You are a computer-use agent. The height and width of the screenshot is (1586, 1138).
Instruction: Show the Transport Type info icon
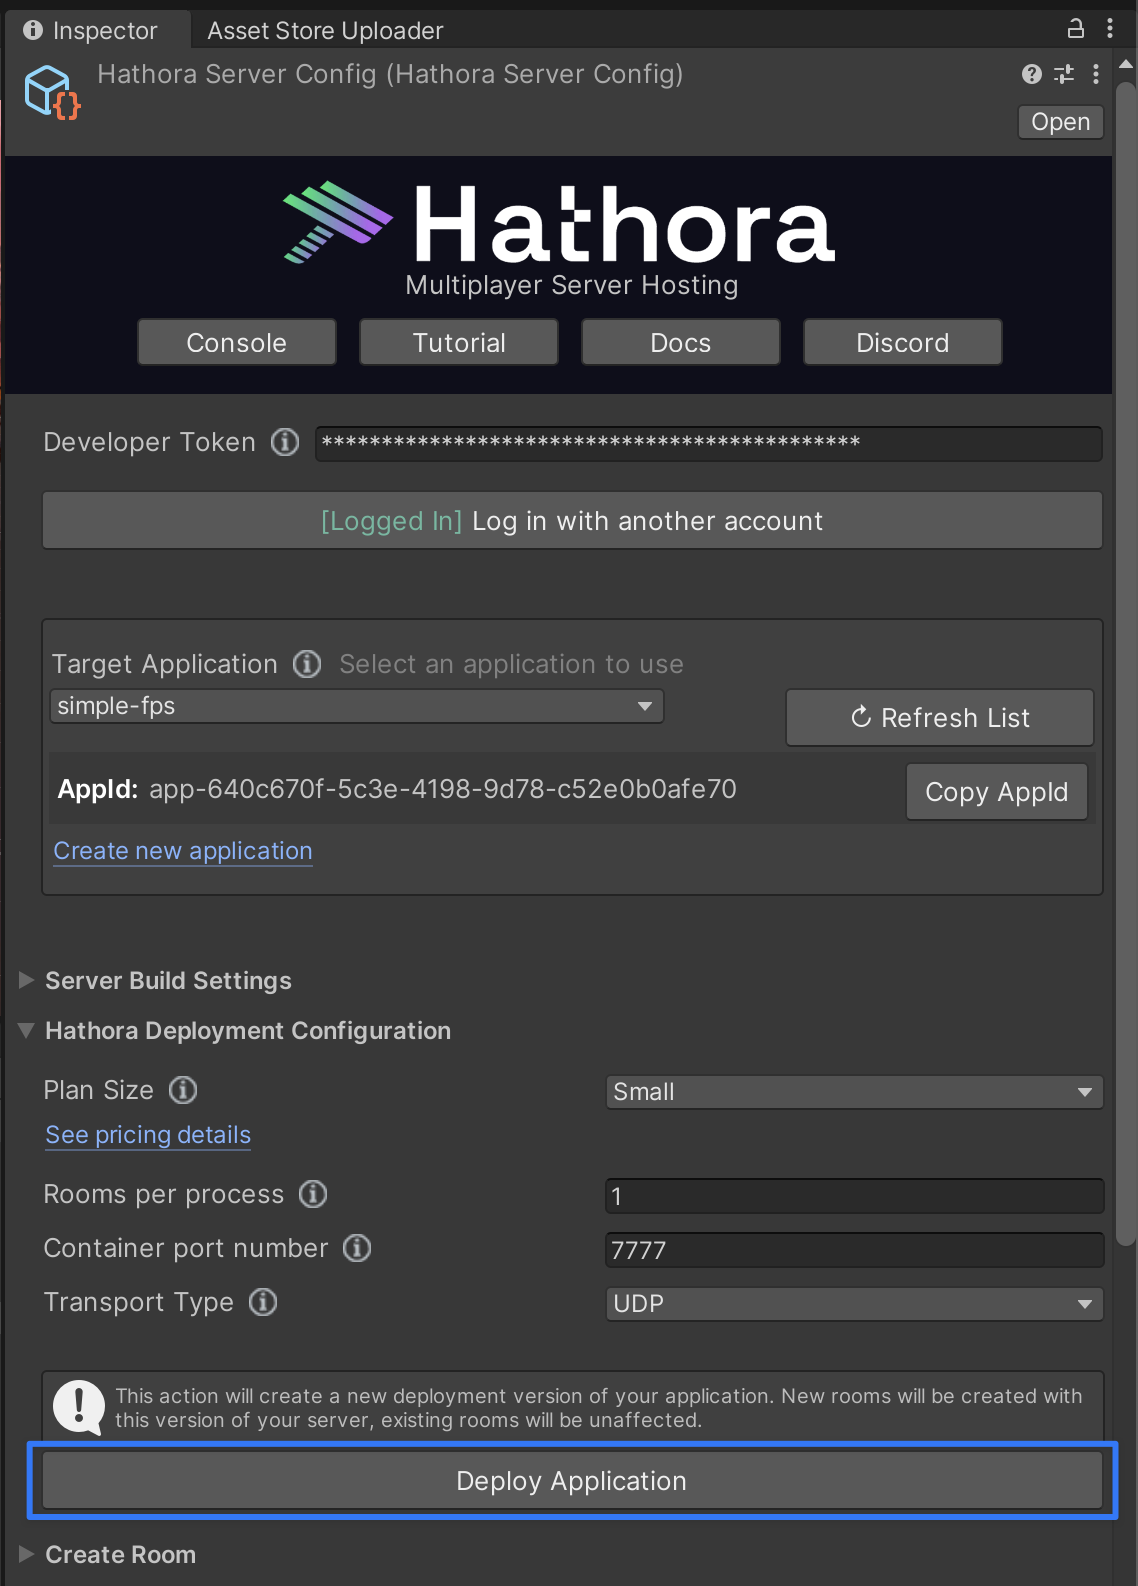pos(263,1302)
